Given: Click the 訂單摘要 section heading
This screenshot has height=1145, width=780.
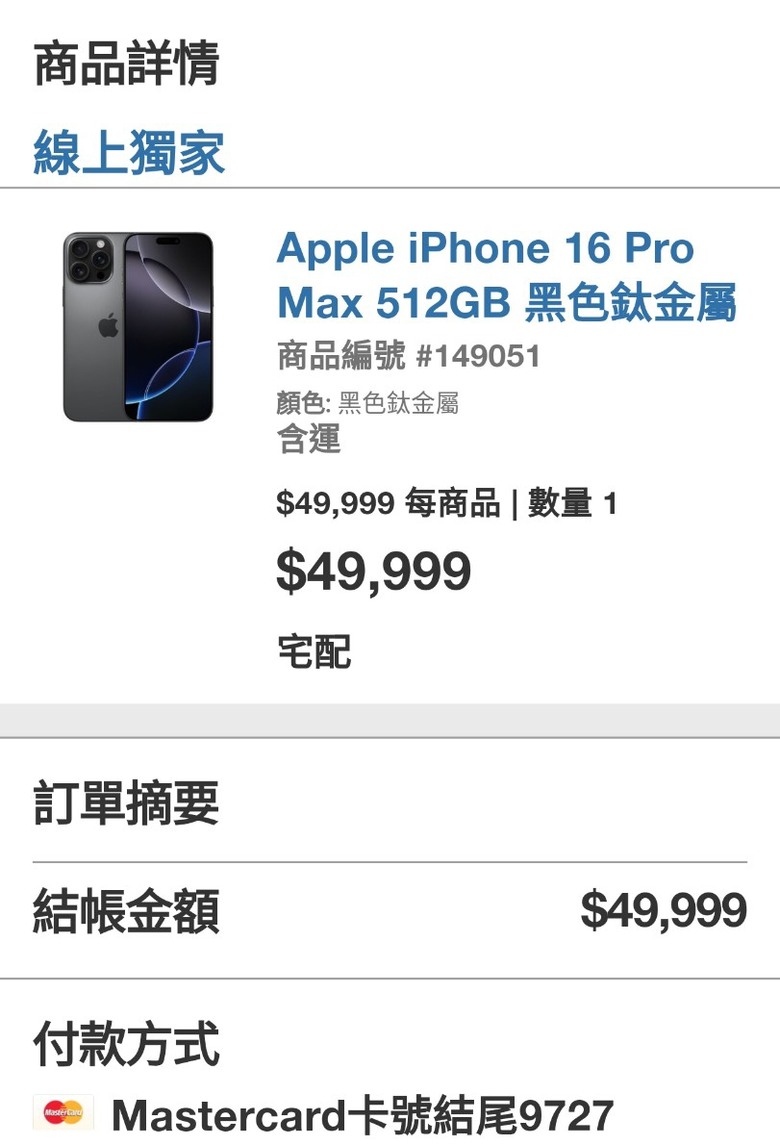Looking at the screenshot, I should pos(126,803).
